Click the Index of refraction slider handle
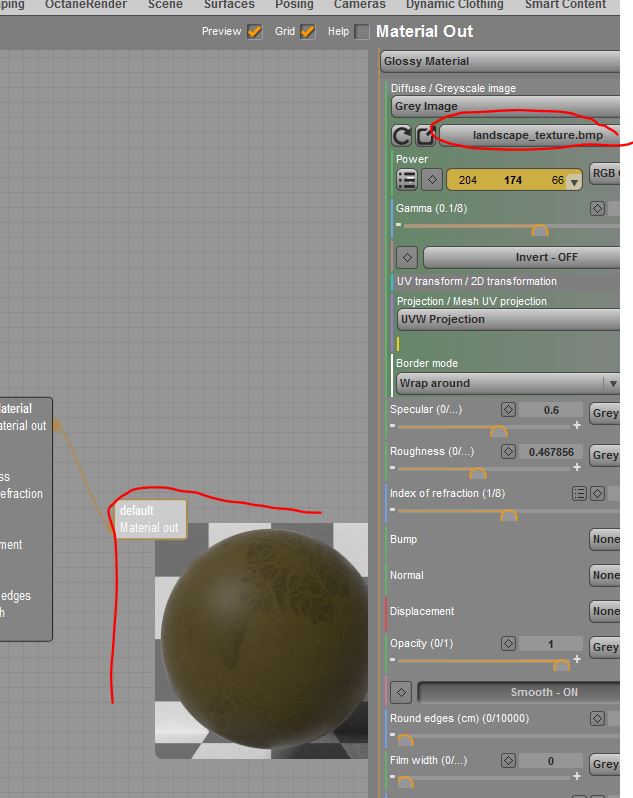Viewport: 633px width, 798px height. pyautogui.click(x=508, y=516)
